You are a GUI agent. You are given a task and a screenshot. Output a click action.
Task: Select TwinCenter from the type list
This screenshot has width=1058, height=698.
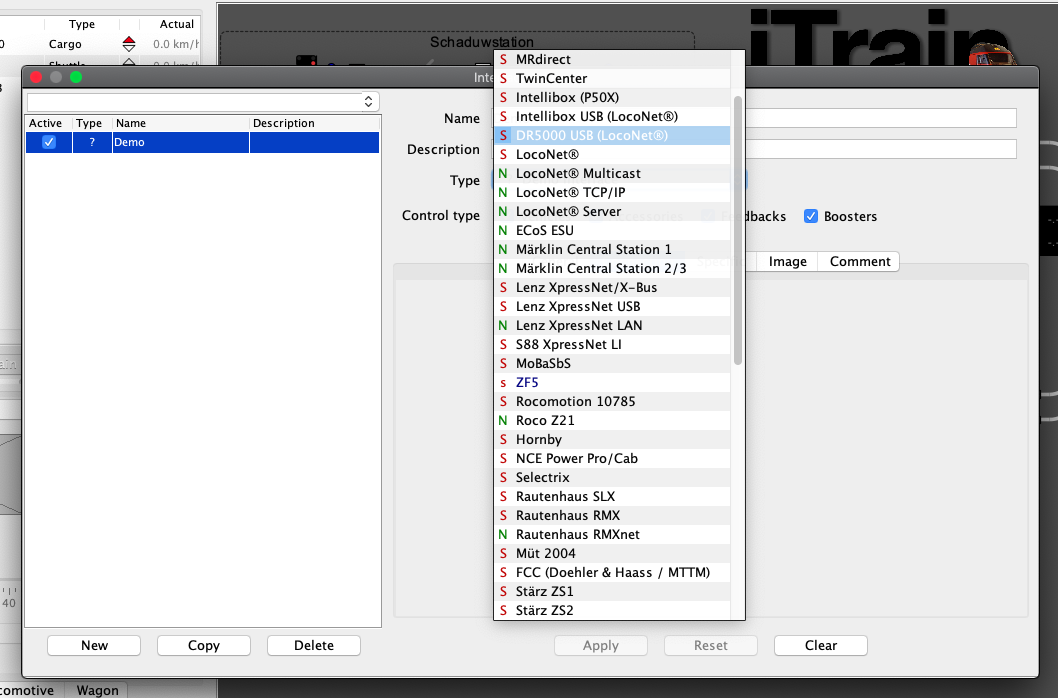tap(612, 78)
